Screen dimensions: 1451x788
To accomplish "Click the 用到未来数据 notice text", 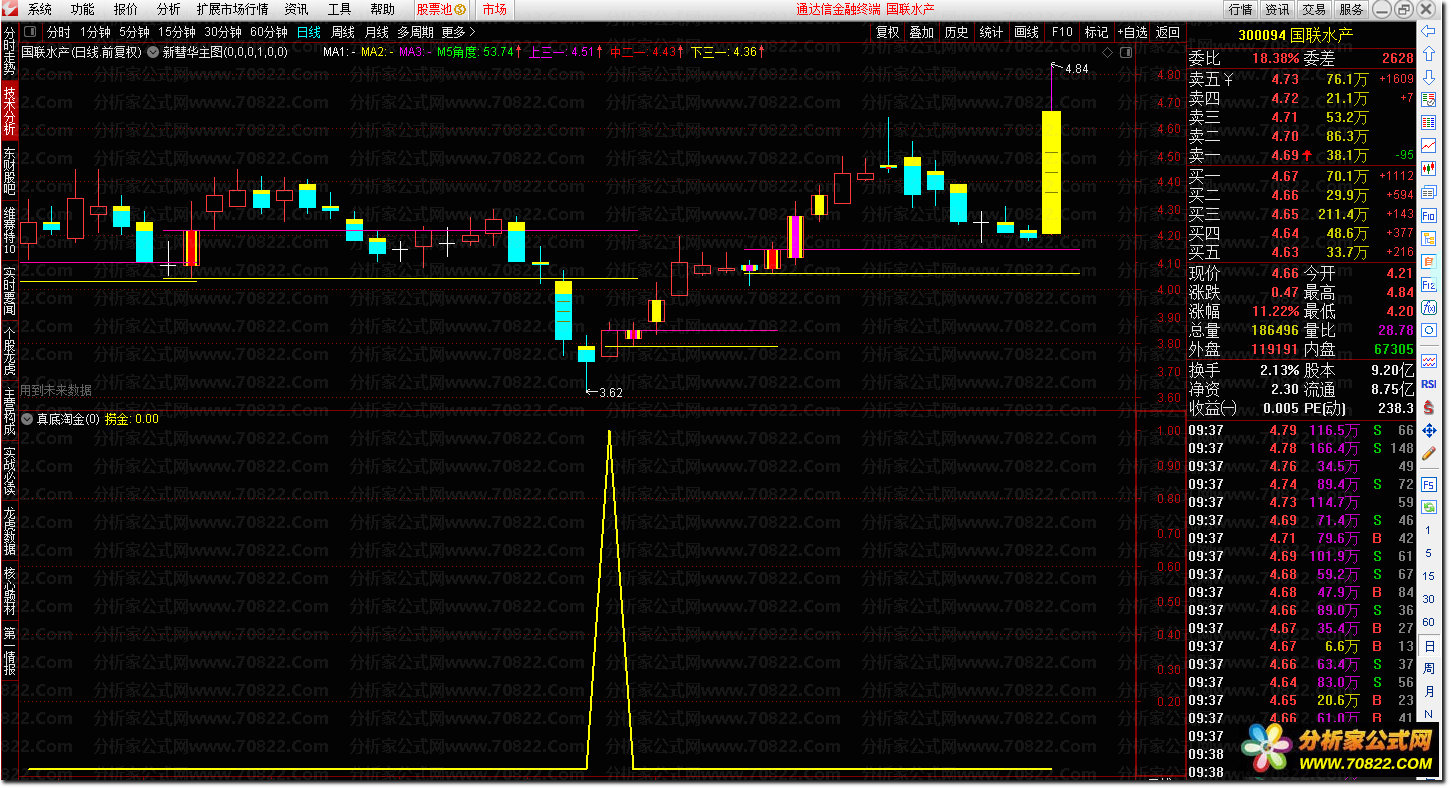I will point(56,390).
